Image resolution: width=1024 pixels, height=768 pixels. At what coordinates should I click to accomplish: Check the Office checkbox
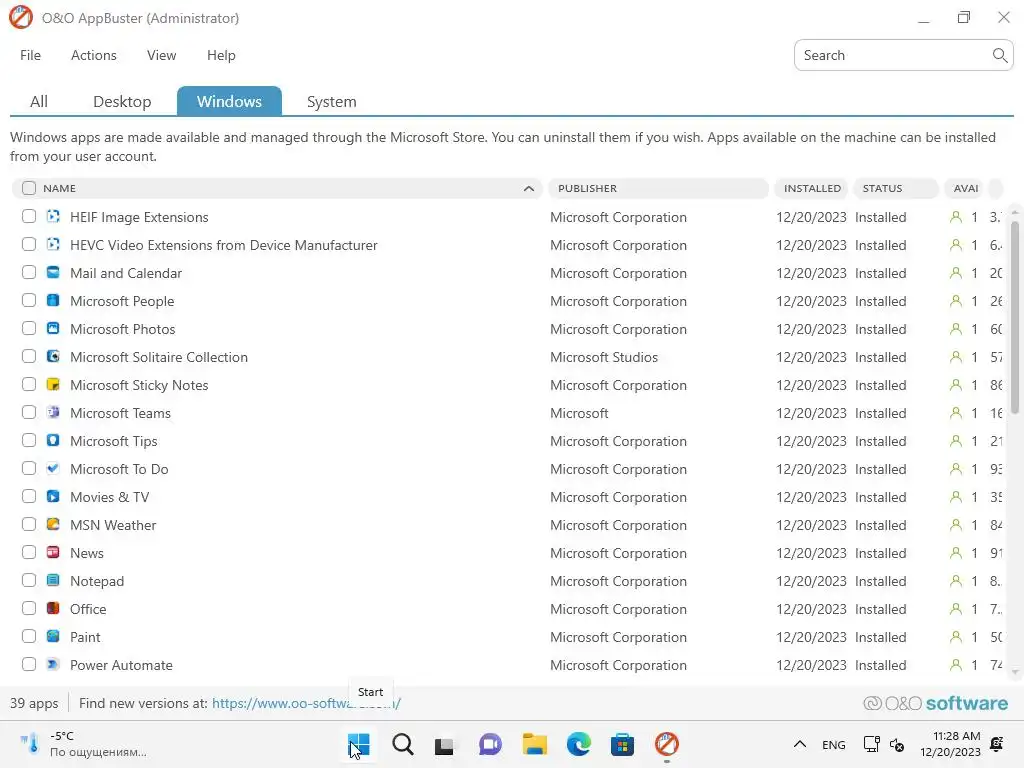(x=29, y=608)
